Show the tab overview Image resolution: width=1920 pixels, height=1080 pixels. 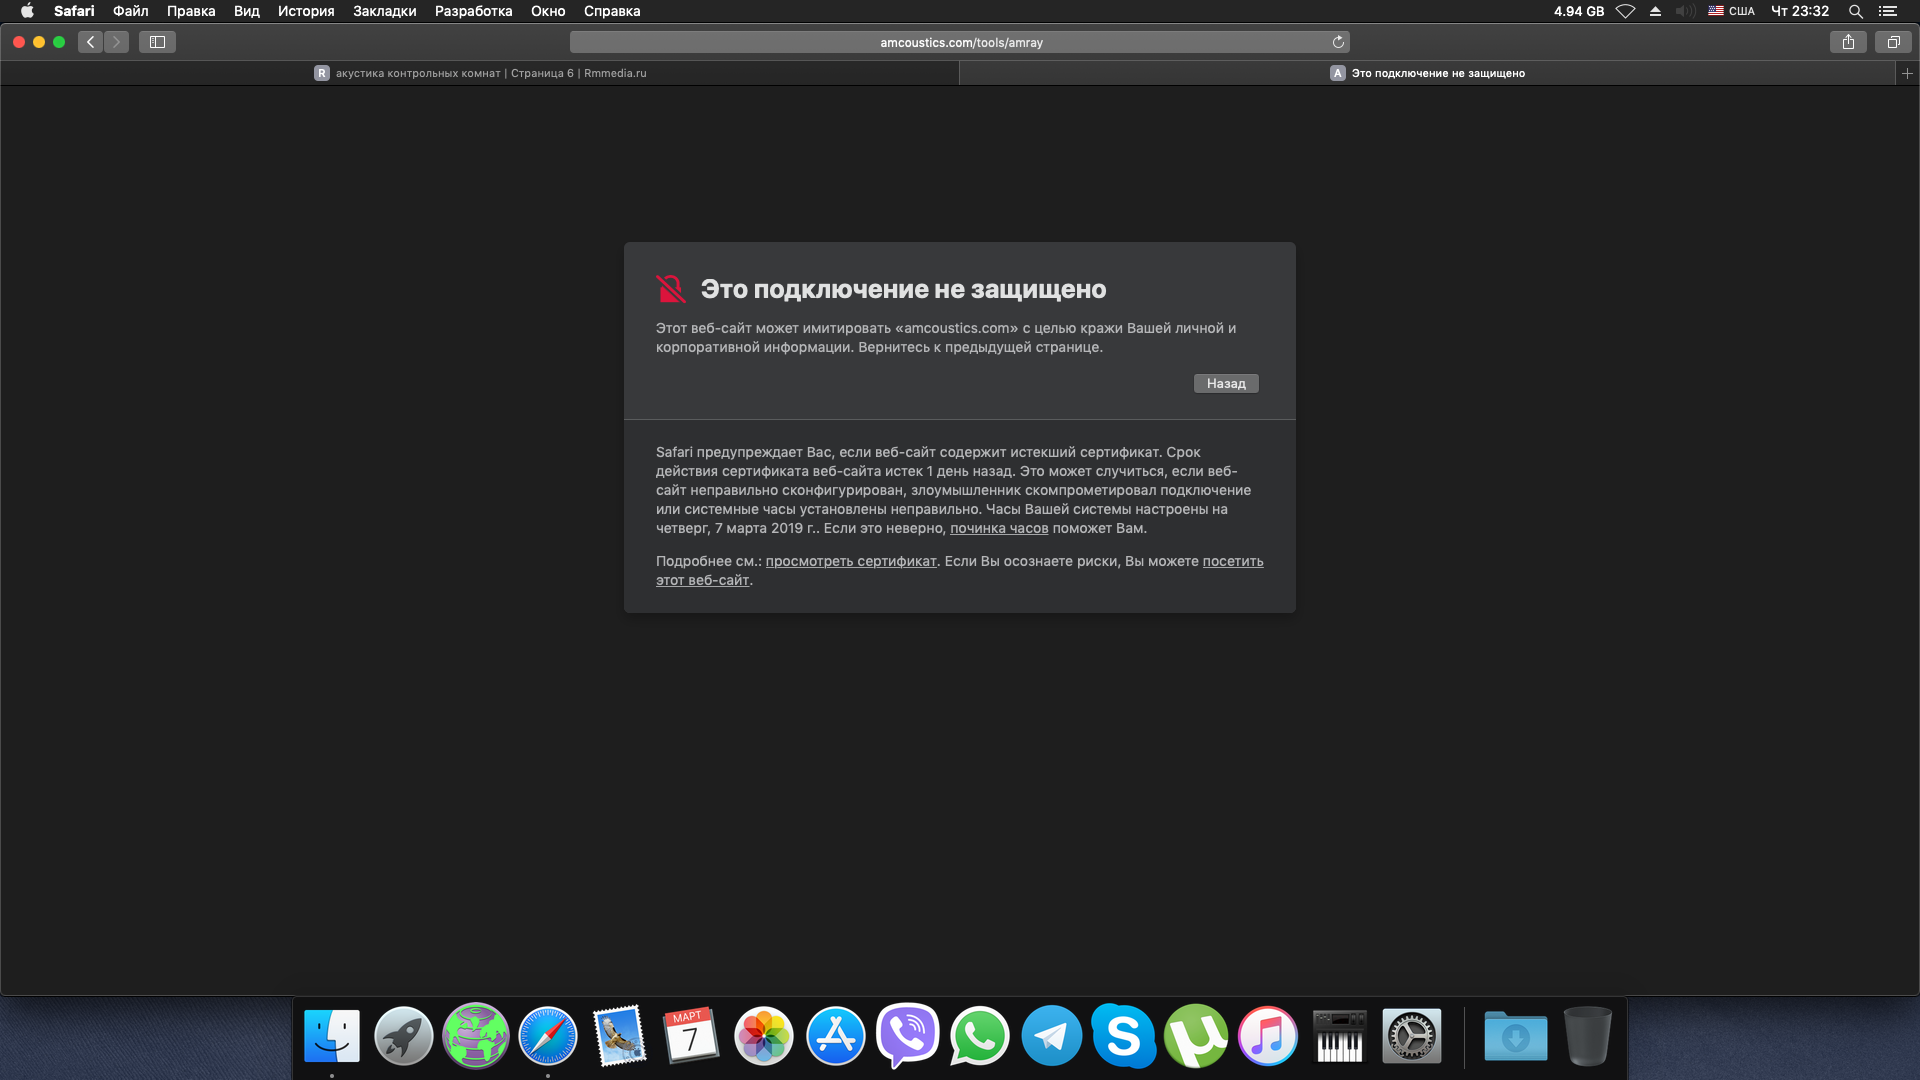(1893, 42)
